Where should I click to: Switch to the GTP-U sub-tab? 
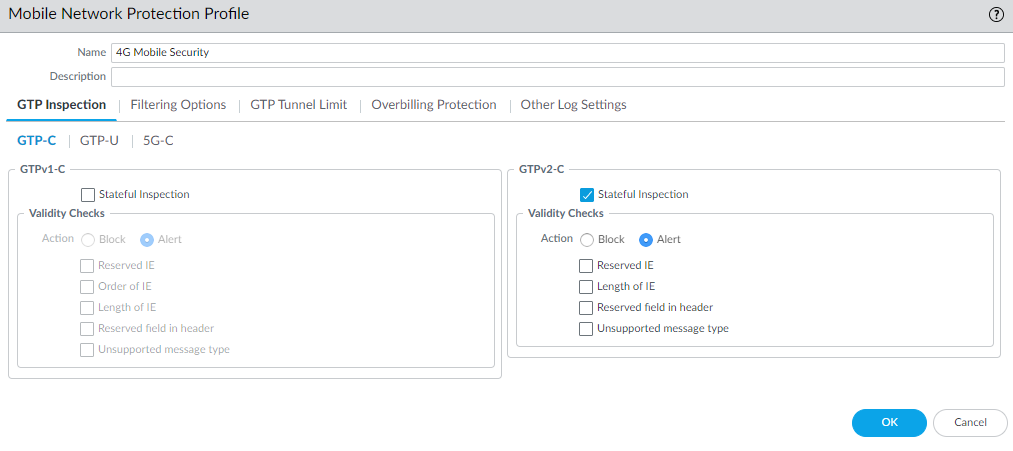pyautogui.click(x=99, y=141)
